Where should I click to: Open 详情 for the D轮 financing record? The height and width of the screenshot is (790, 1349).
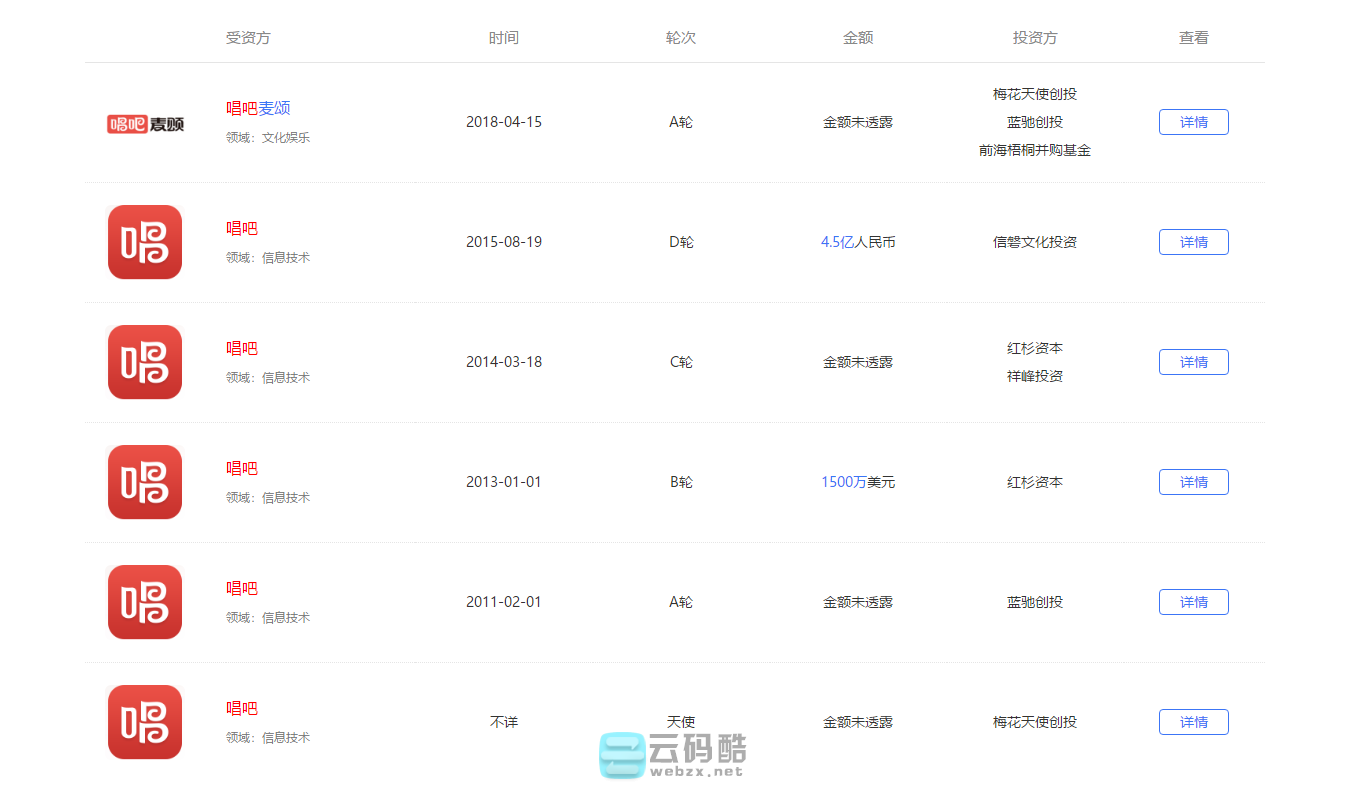1193,241
